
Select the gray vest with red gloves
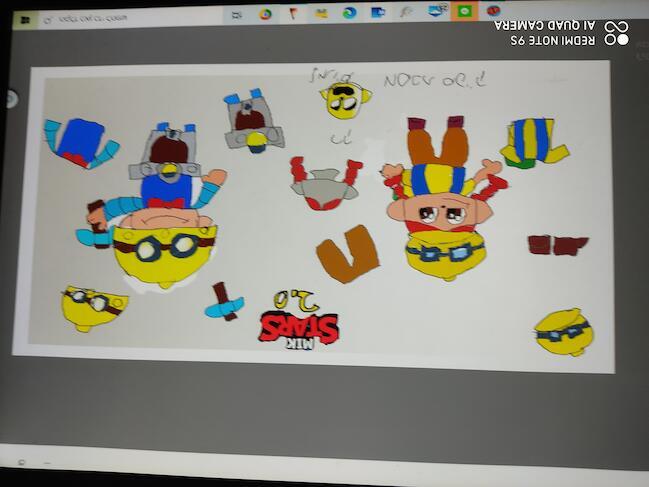tap(324, 183)
